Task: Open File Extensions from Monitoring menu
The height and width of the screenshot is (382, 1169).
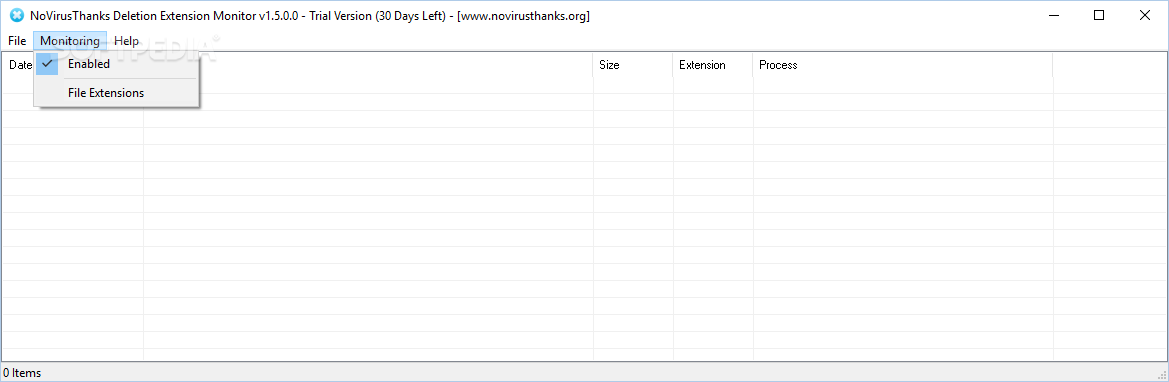Action: click(117, 93)
